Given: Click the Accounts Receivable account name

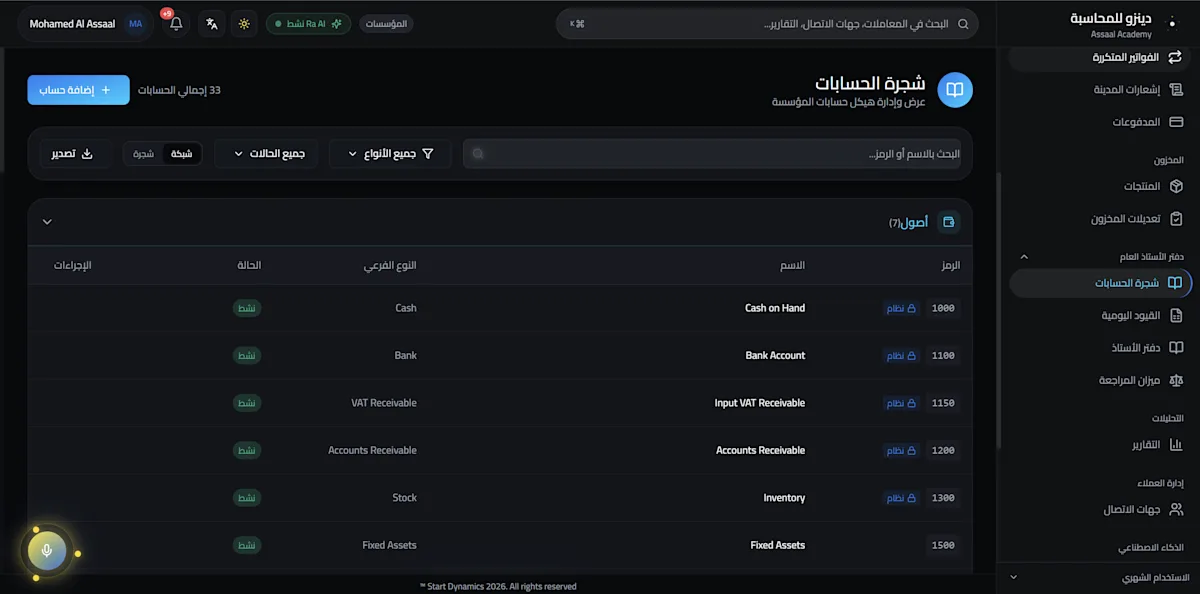Looking at the screenshot, I should (x=760, y=450).
